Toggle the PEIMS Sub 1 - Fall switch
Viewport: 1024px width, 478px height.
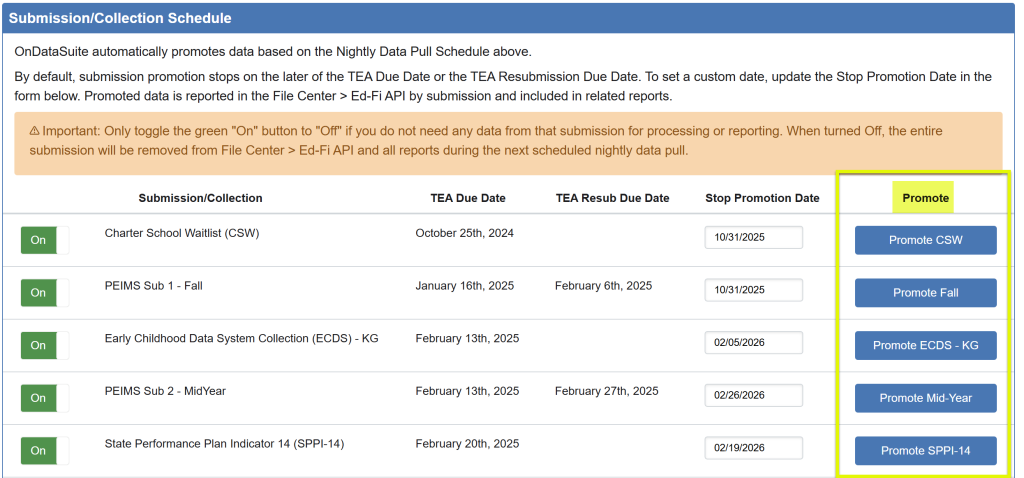(x=45, y=293)
